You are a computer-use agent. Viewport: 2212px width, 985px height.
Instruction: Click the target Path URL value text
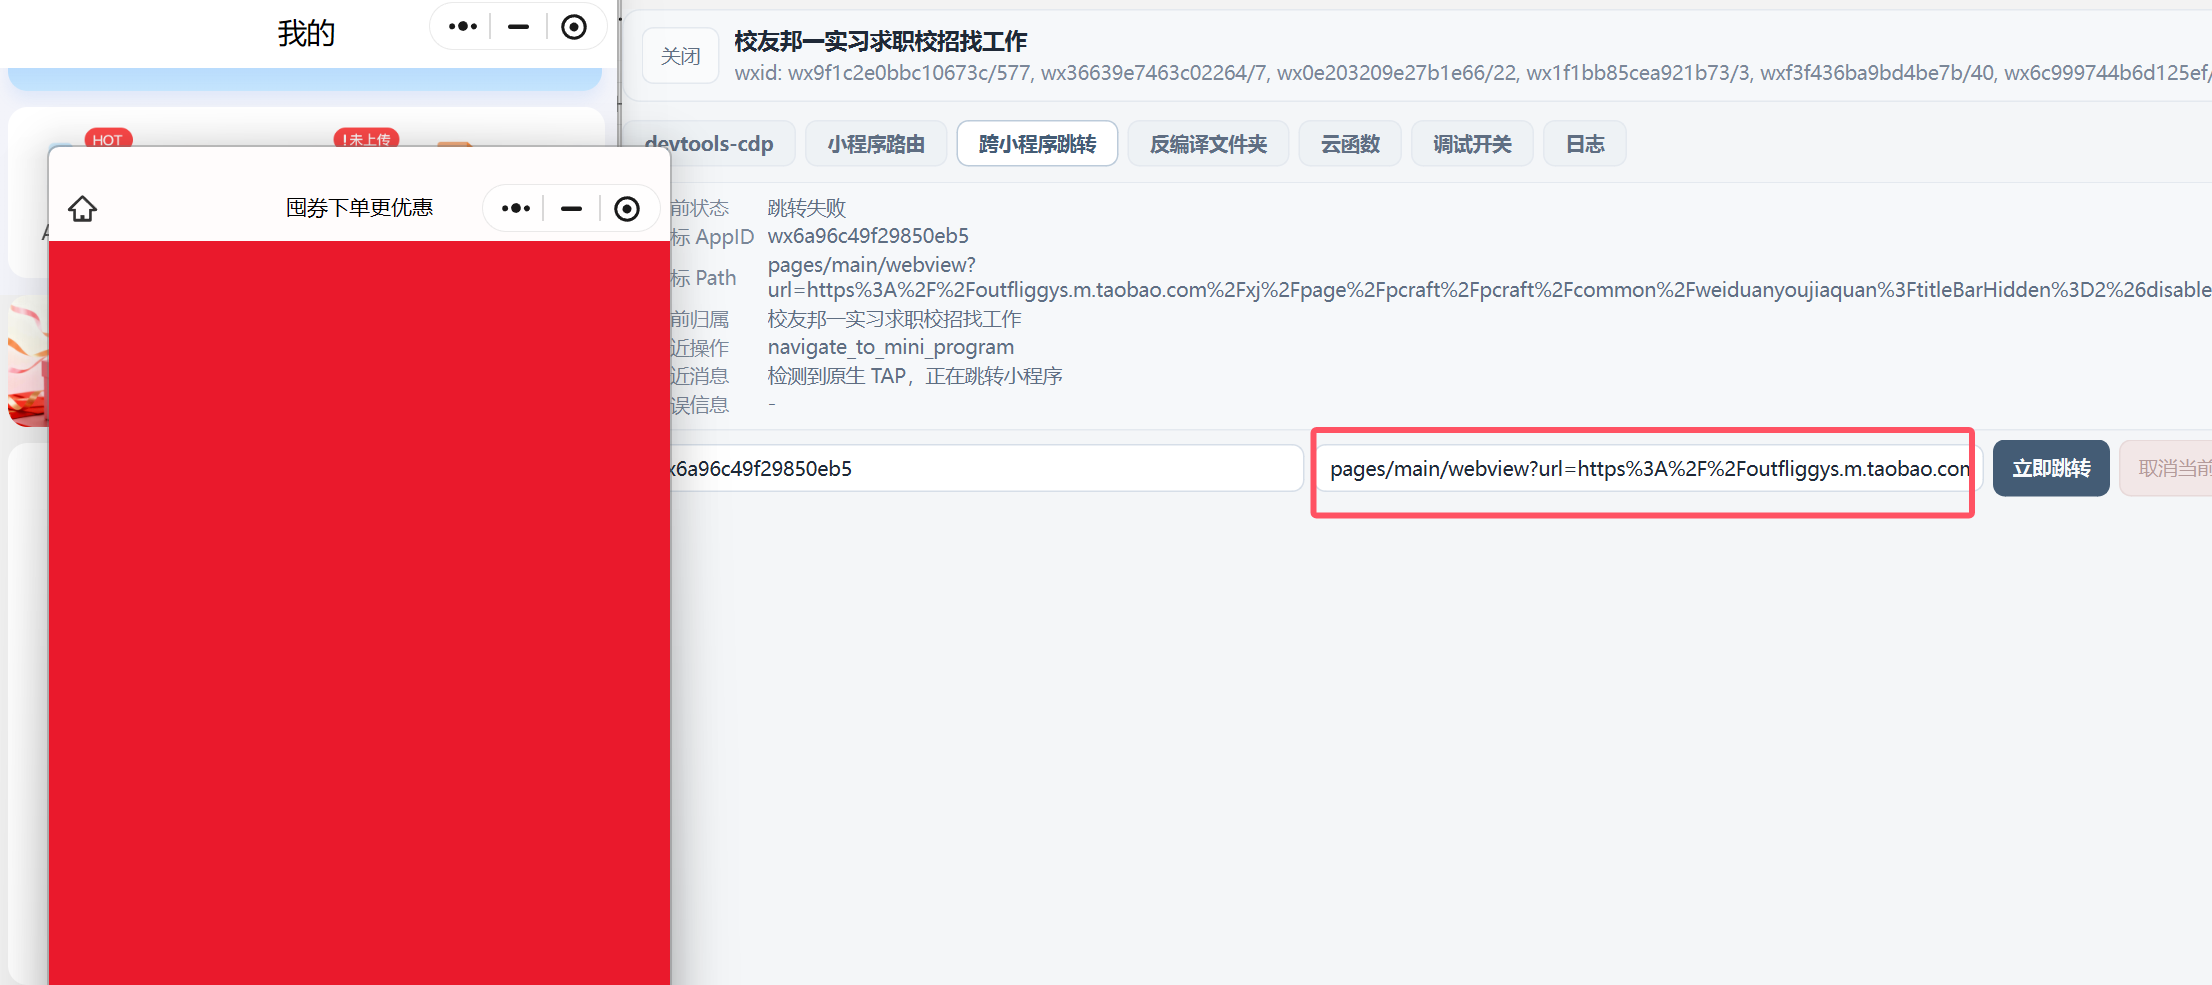(1489, 277)
